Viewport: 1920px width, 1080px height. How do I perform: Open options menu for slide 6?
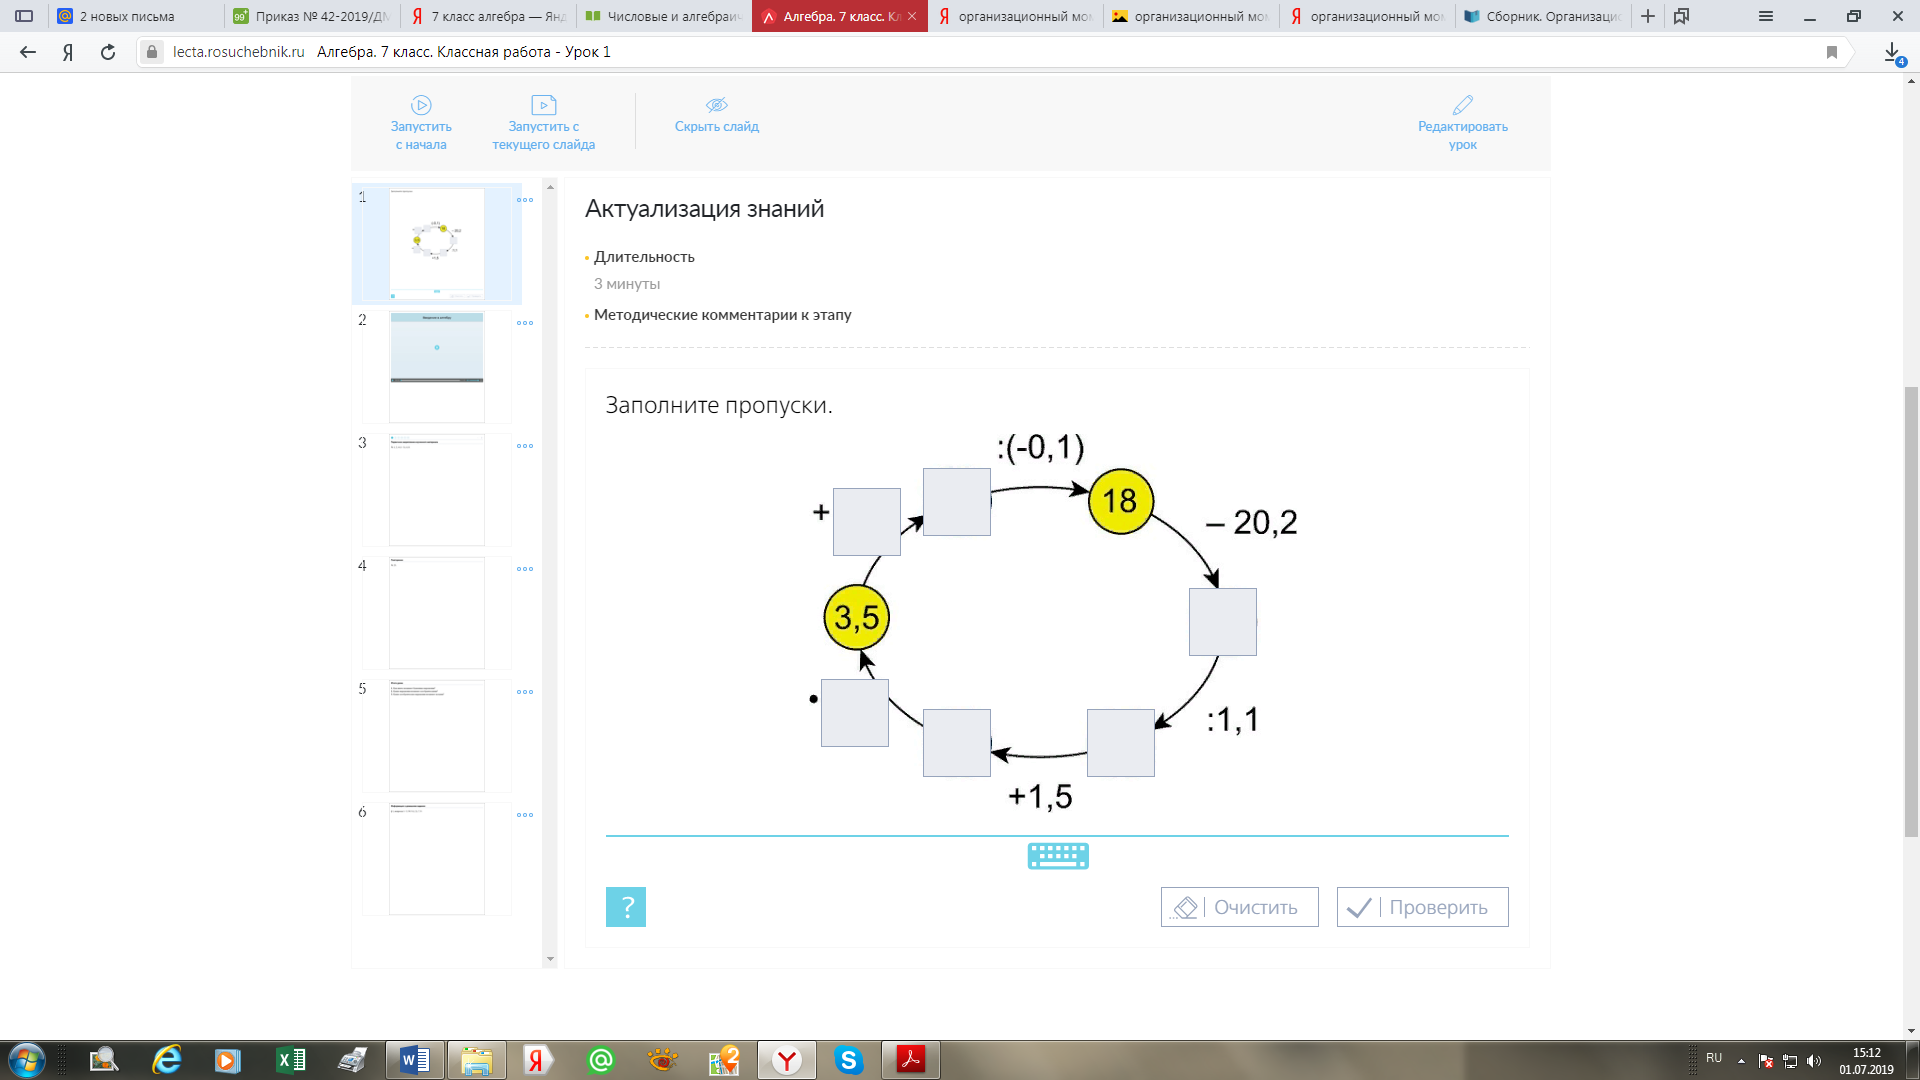[525, 815]
